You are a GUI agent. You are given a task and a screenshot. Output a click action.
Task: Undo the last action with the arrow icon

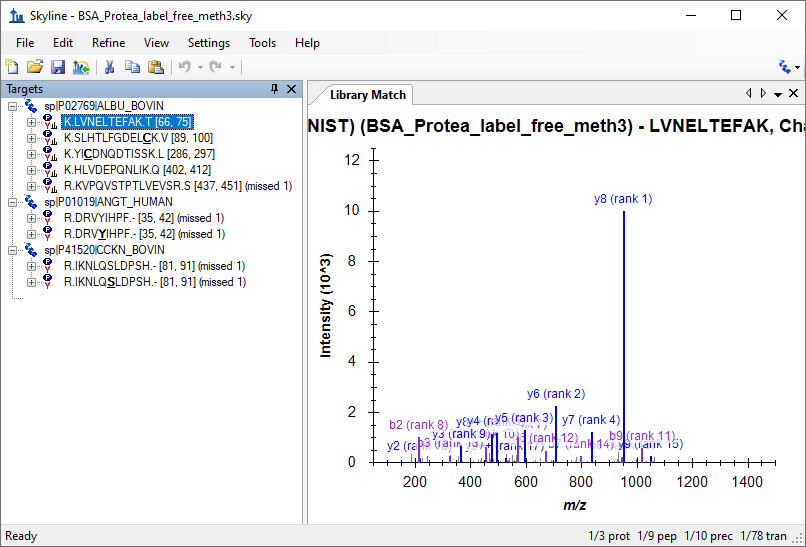click(x=185, y=67)
